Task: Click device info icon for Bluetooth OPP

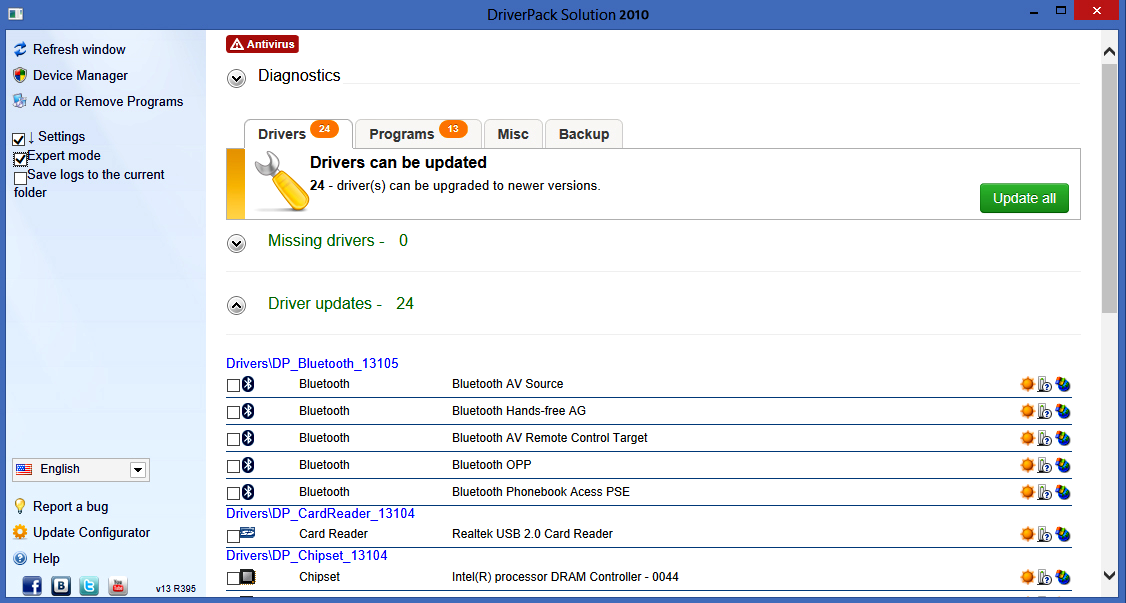Action: pos(1045,466)
